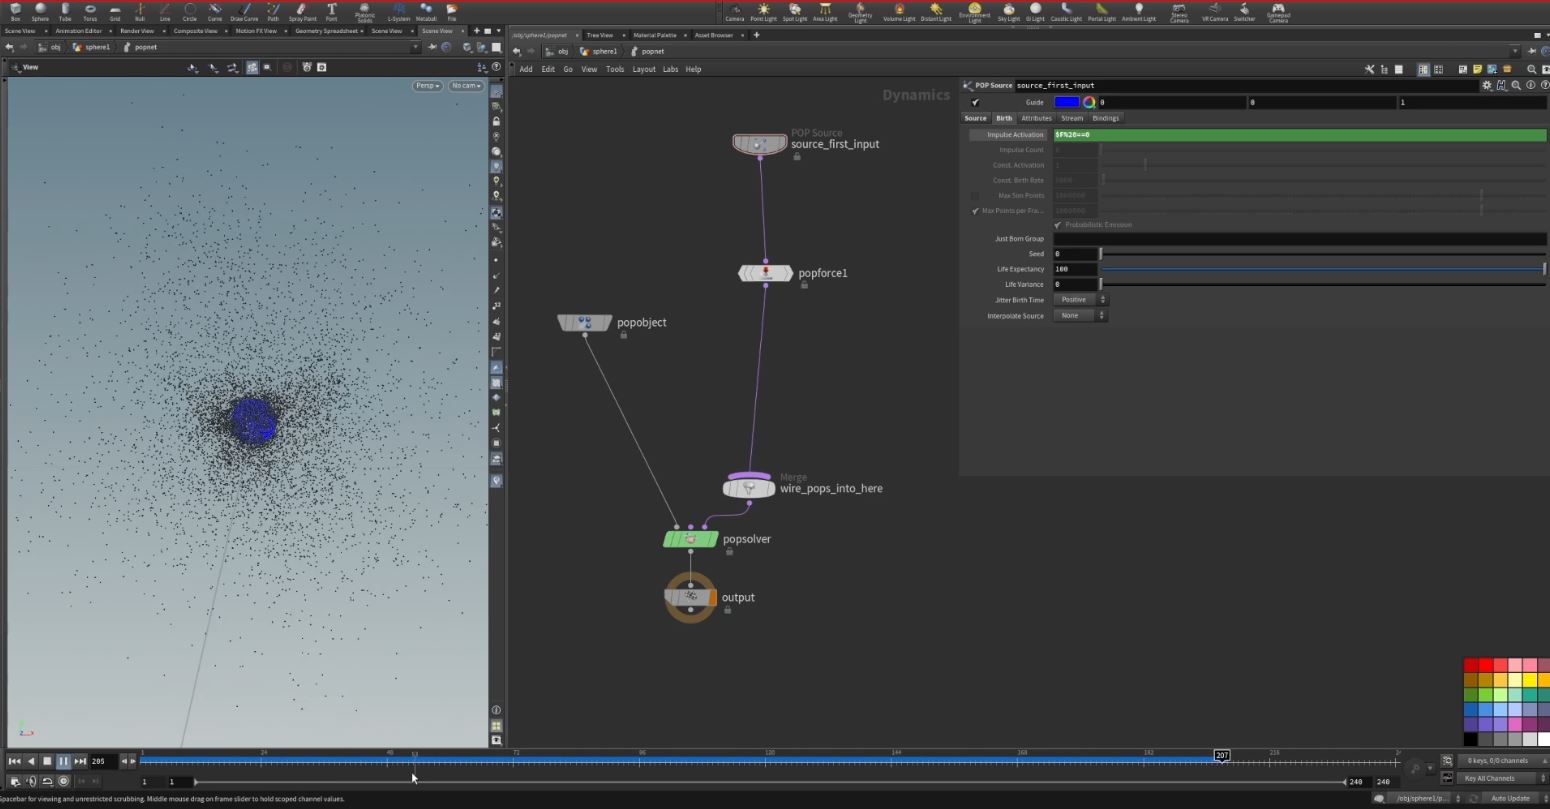Screen dimensions: 1550x809
Task: Select the Spray Paint shelf tool
Action: click(302, 10)
